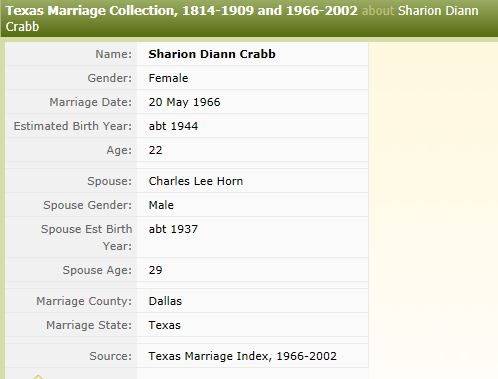The width and height of the screenshot is (498, 379).
Task: Click the Spouse Est Birth Year label
Action: (x=87, y=237)
